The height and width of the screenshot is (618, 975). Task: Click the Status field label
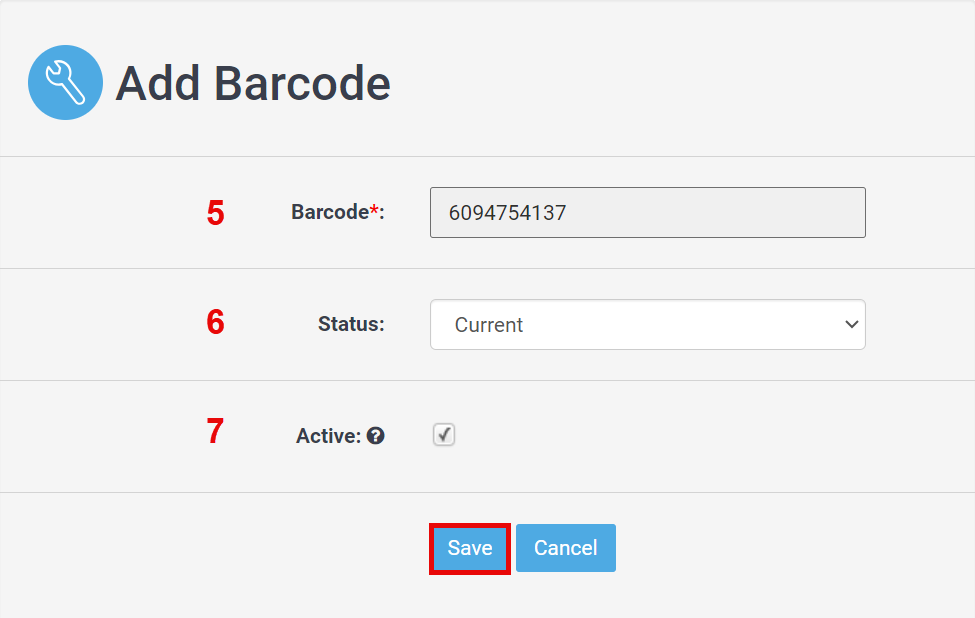pyautogui.click(x=350, y=324)
